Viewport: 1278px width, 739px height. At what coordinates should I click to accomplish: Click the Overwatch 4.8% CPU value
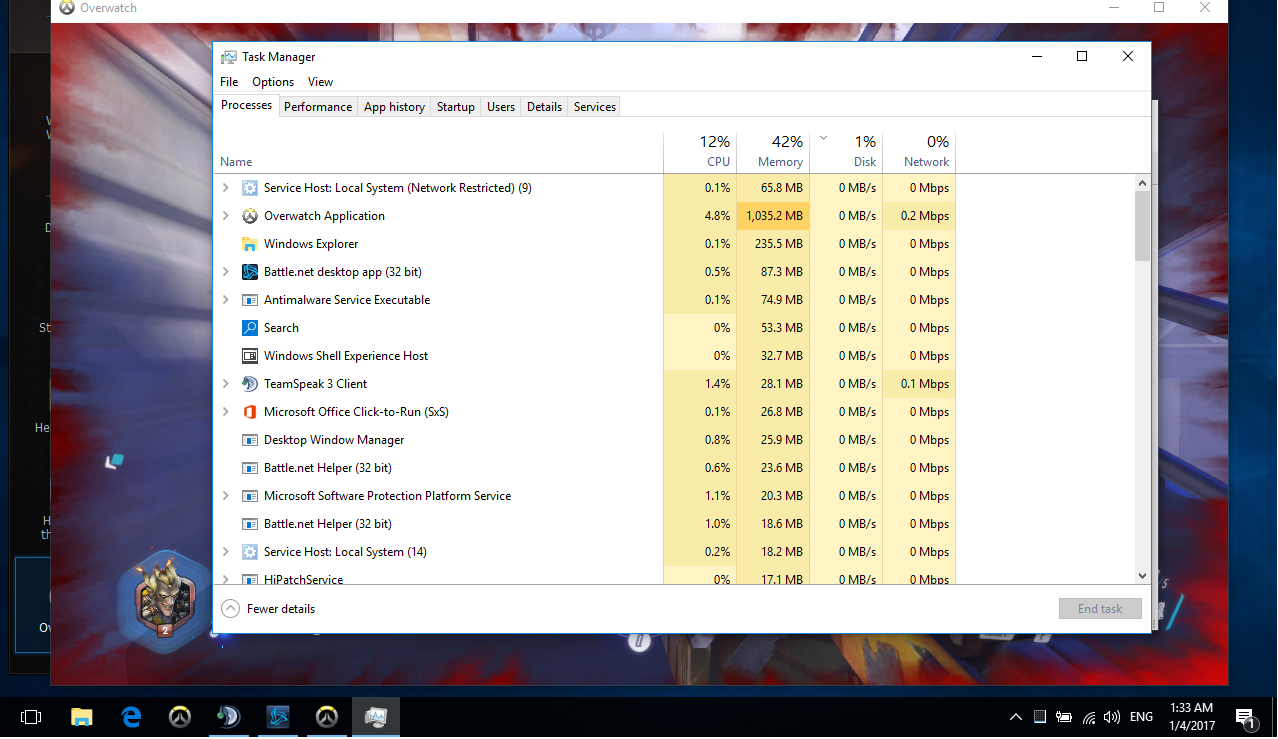(x=717, y=216)
